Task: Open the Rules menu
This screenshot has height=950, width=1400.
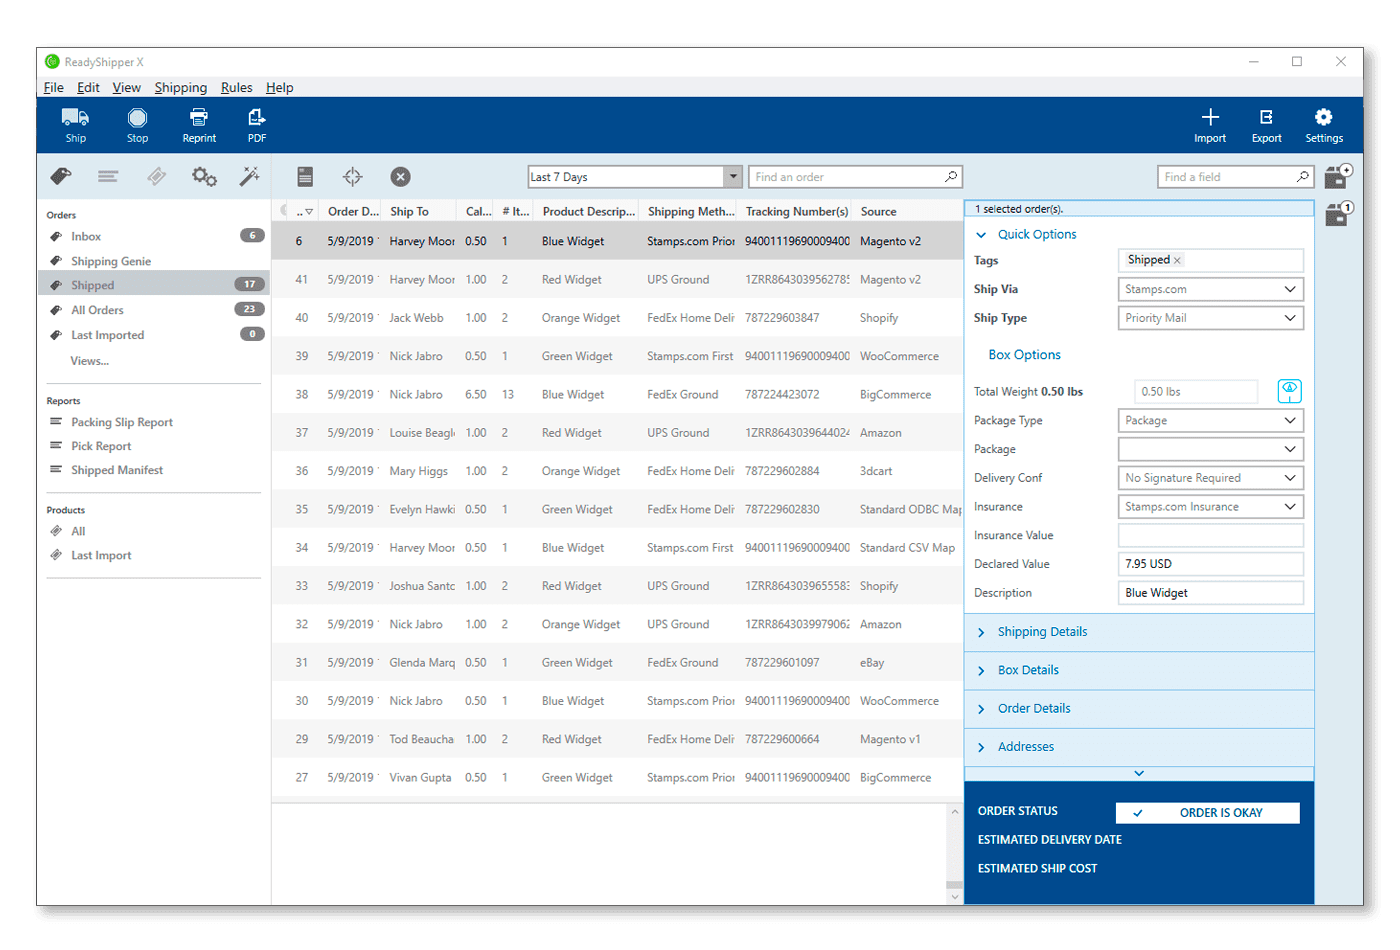Action: pos(236,88)
